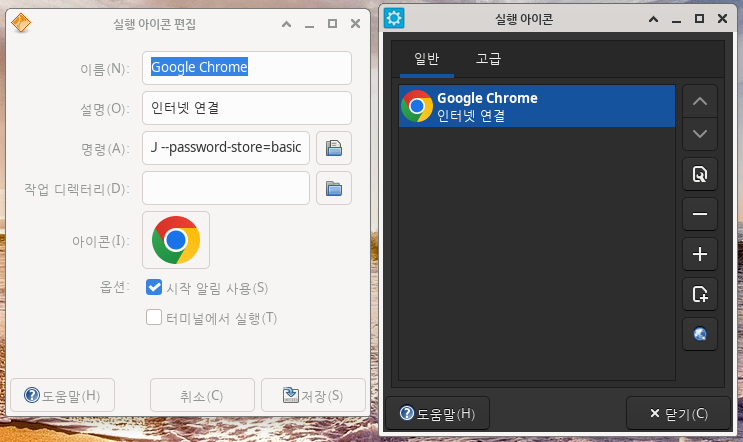The image size is (743, 442).
Task: Create a new empty launcher item
Action: point(699,294)
